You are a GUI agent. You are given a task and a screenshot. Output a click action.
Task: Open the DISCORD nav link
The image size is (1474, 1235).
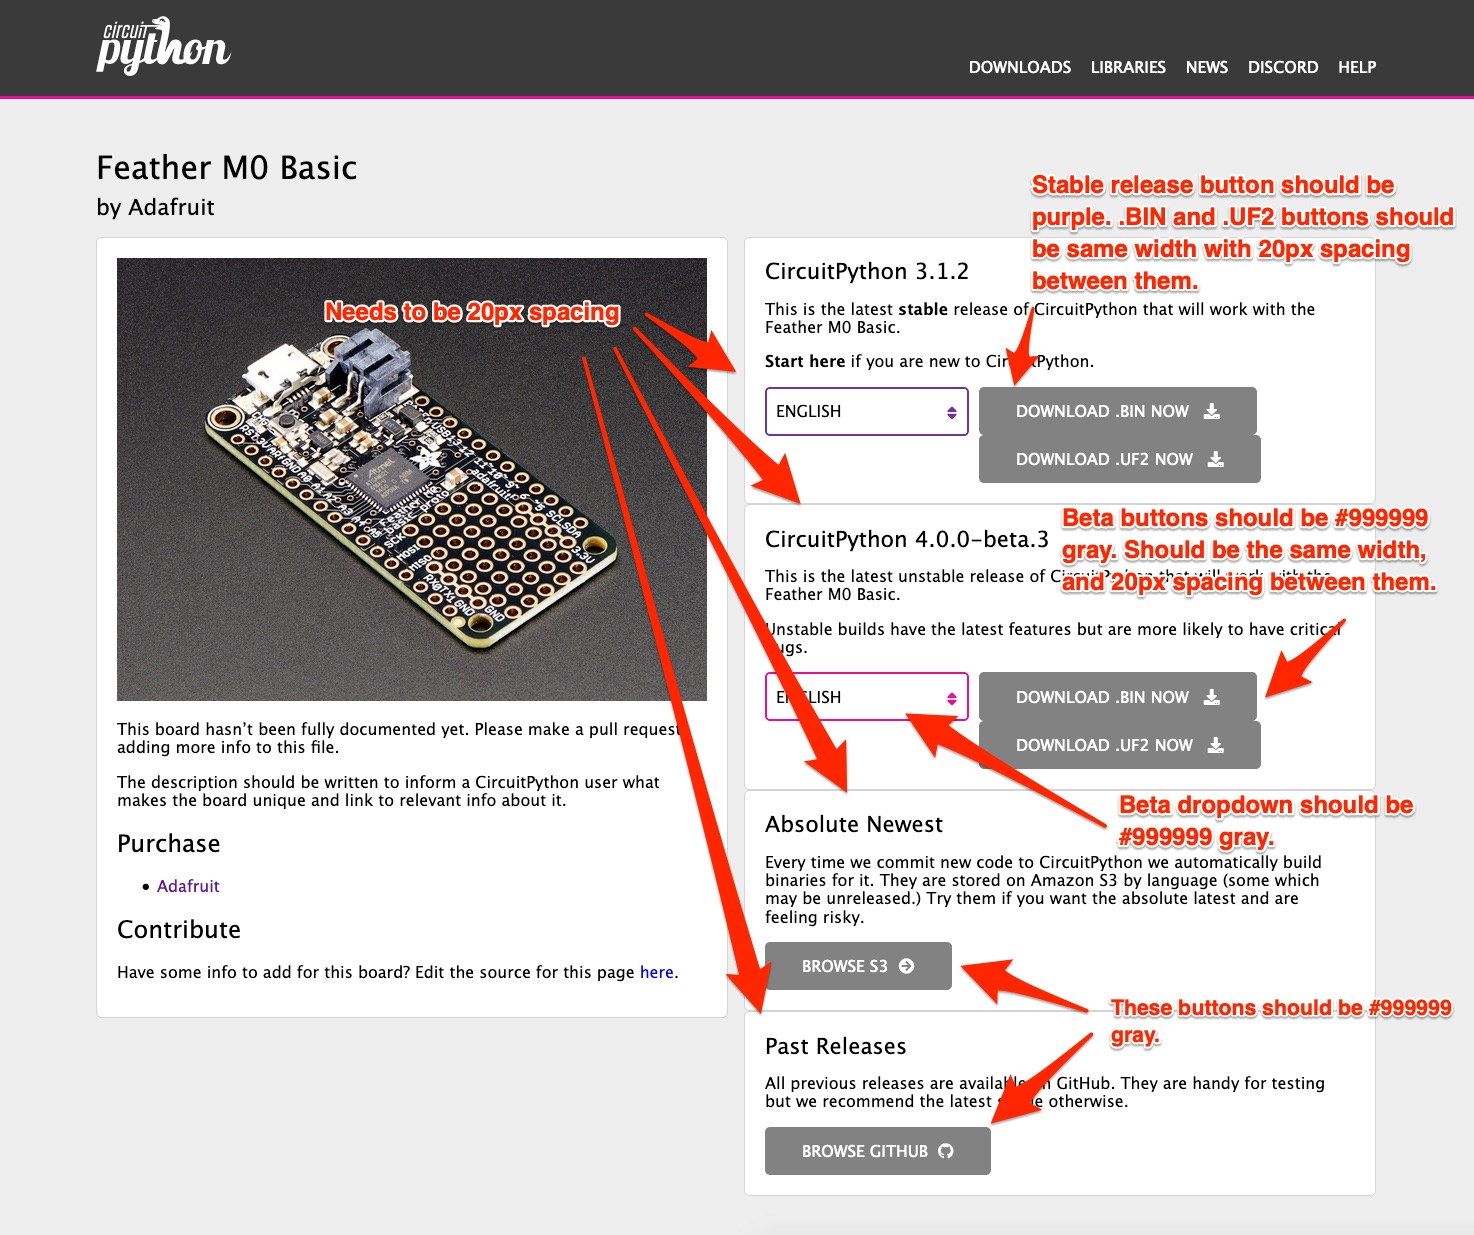[1282, 67]
